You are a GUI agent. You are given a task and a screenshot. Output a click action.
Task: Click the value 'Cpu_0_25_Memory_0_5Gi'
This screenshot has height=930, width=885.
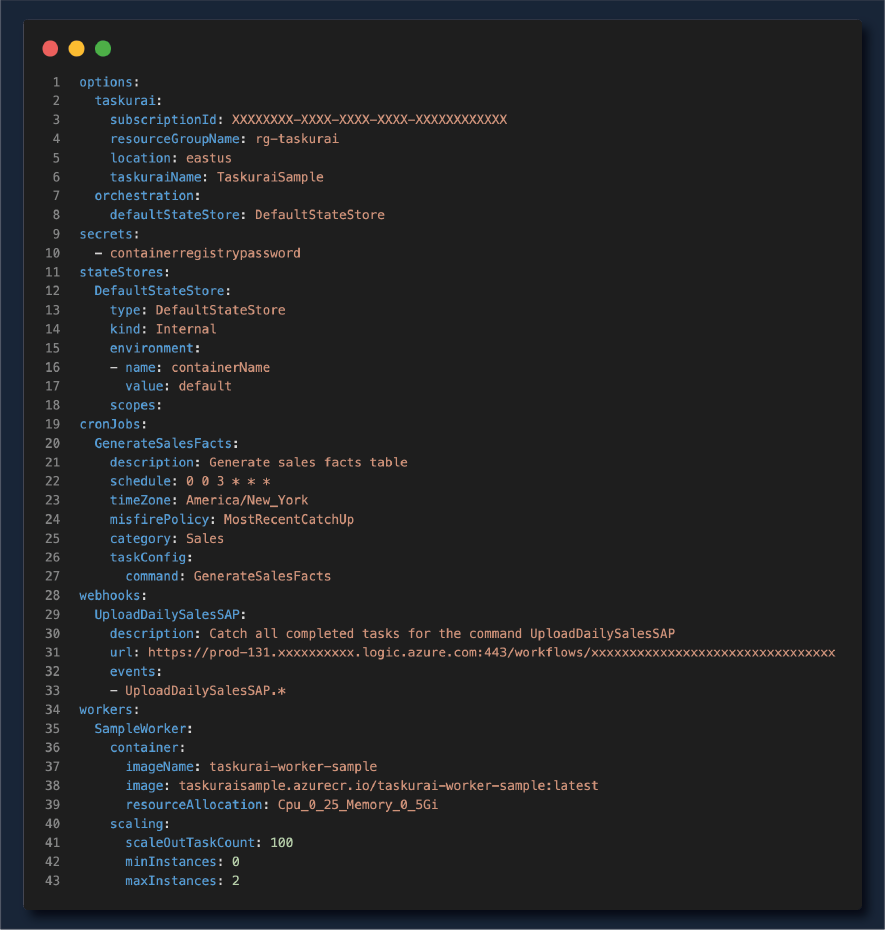click(x=358, y=805)
